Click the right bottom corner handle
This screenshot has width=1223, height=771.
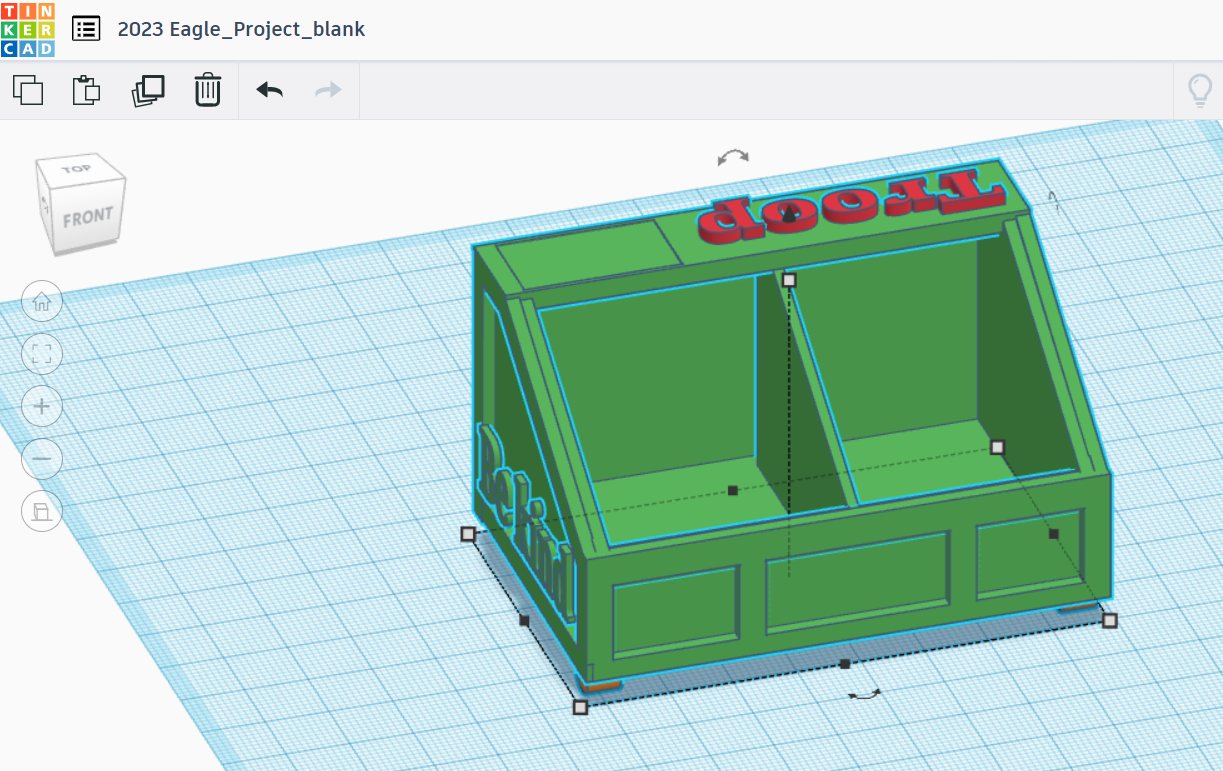coord(1109,621)
